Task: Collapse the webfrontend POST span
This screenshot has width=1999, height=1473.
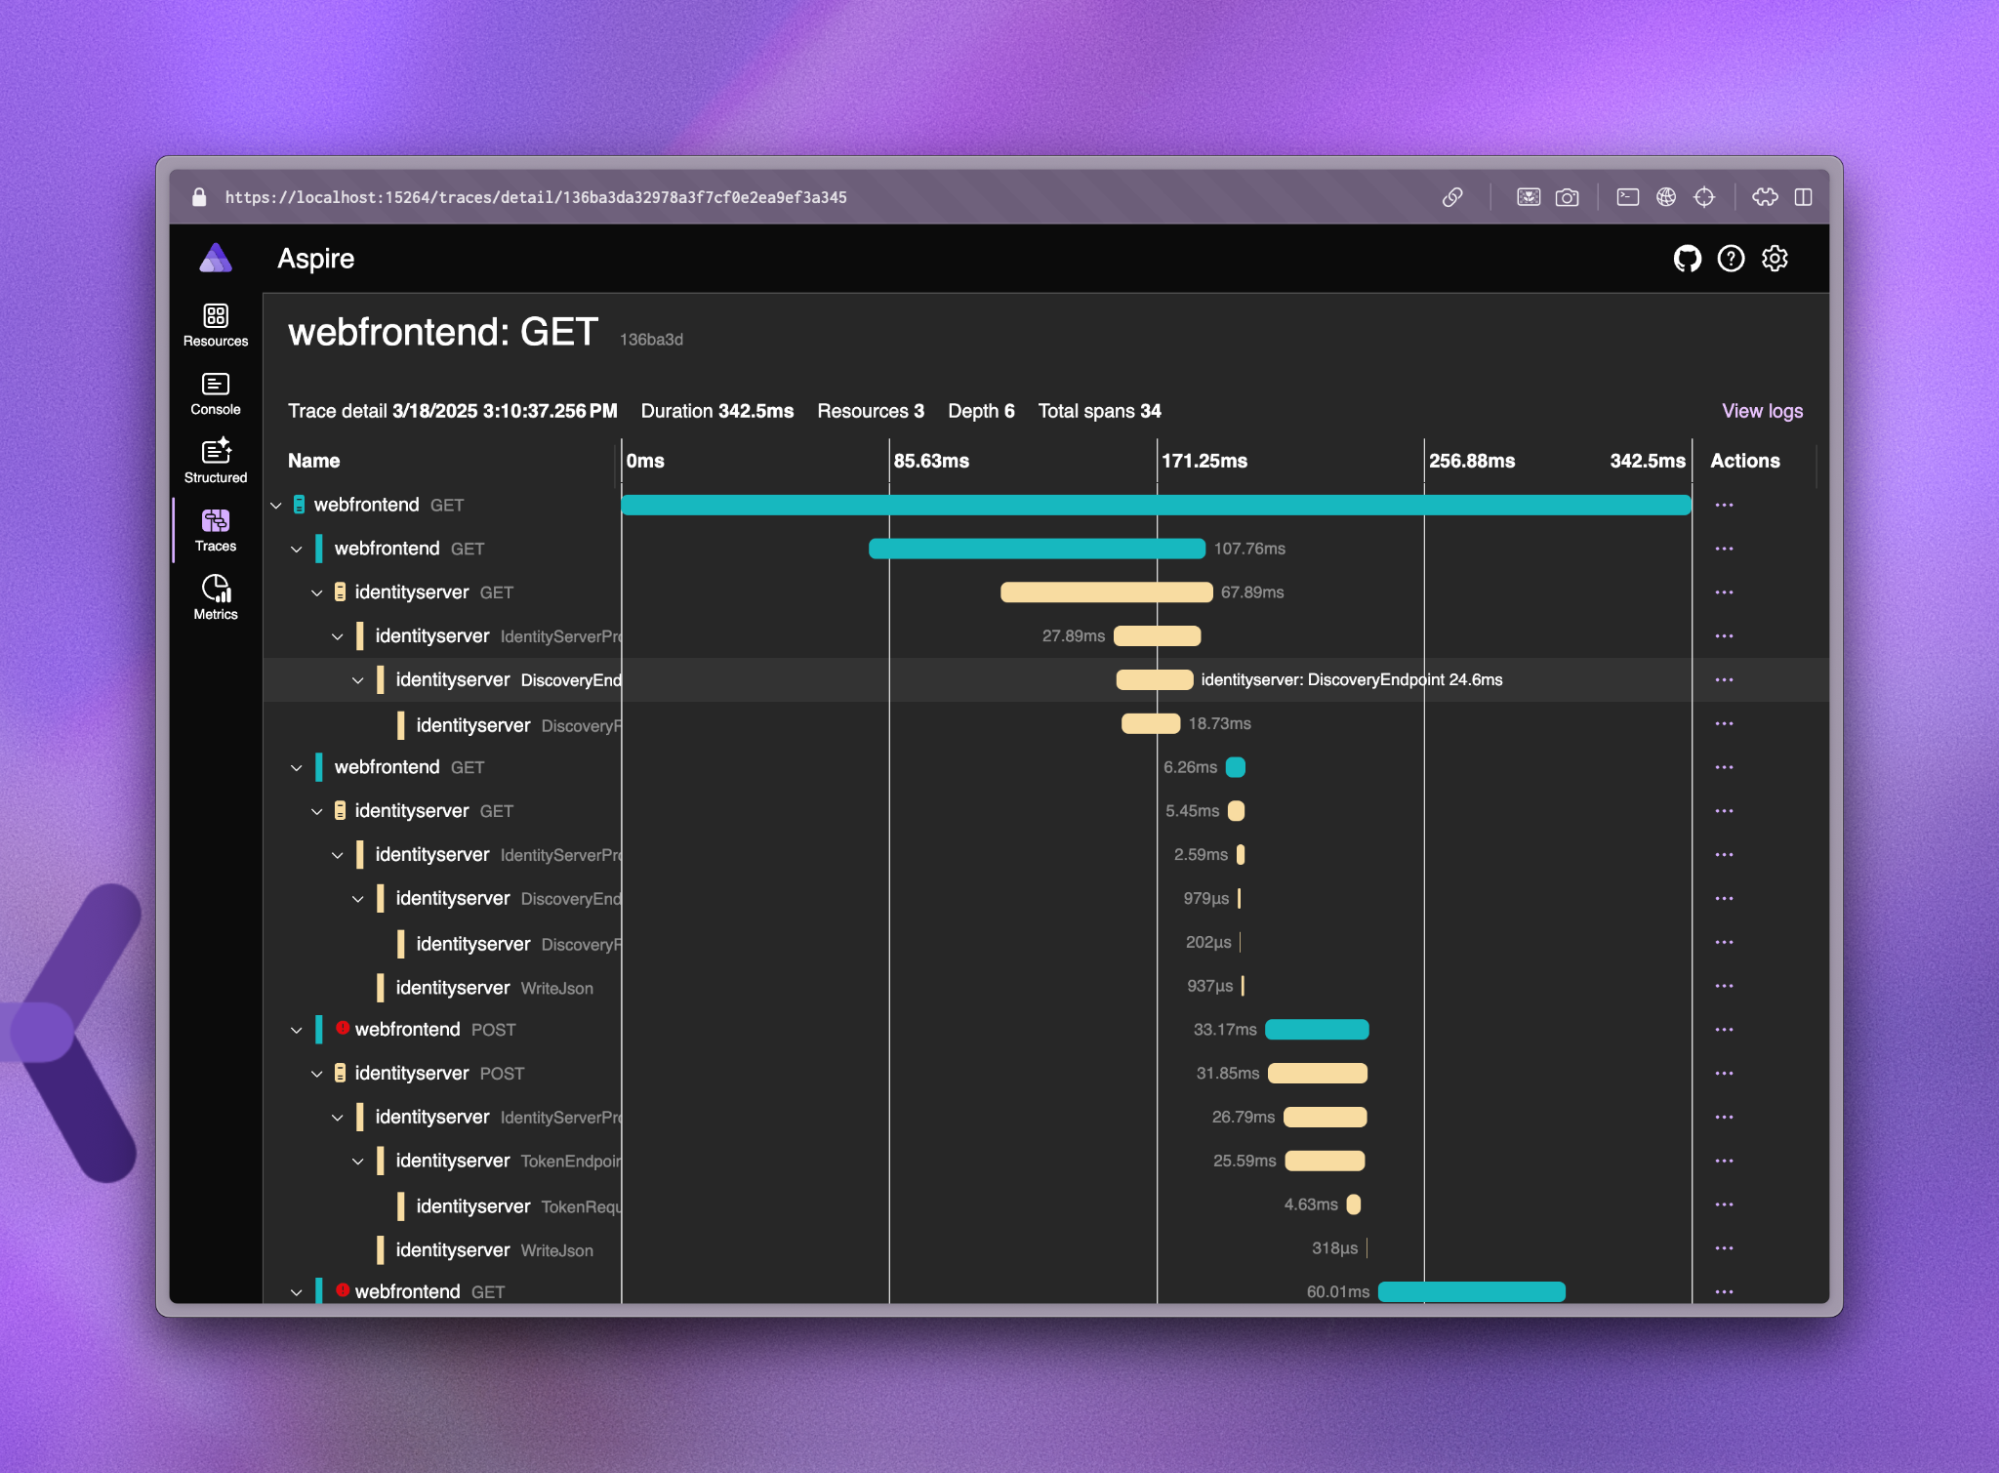Action: click(296, 1030)
